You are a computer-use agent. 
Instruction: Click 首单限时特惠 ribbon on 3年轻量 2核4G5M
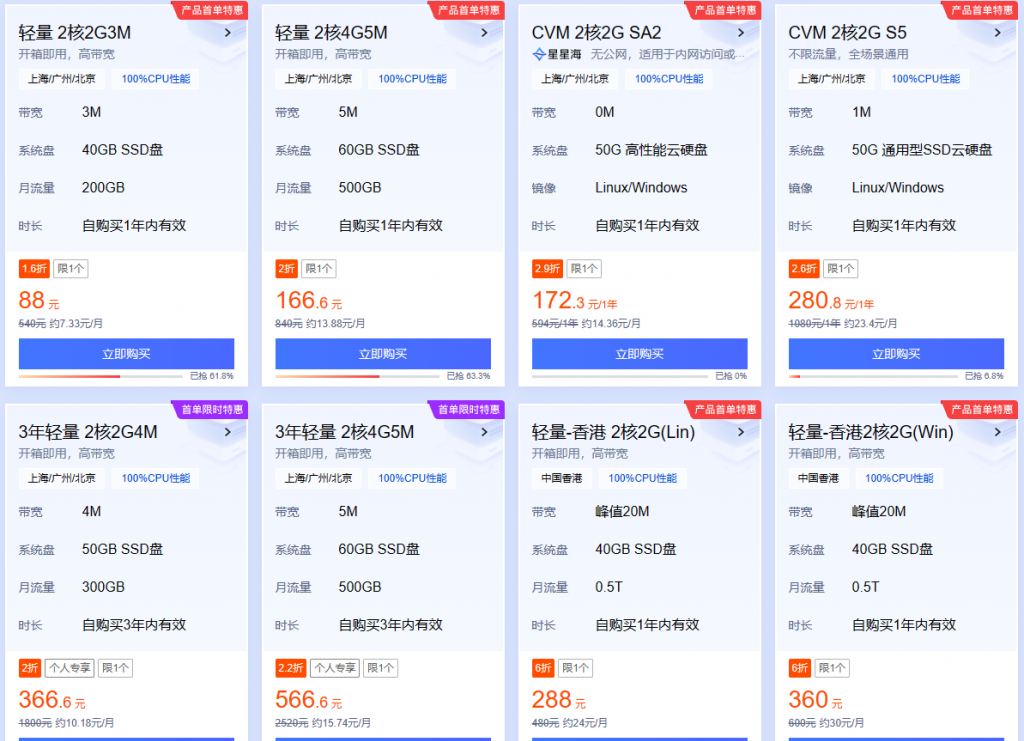(x=468, y=409)
